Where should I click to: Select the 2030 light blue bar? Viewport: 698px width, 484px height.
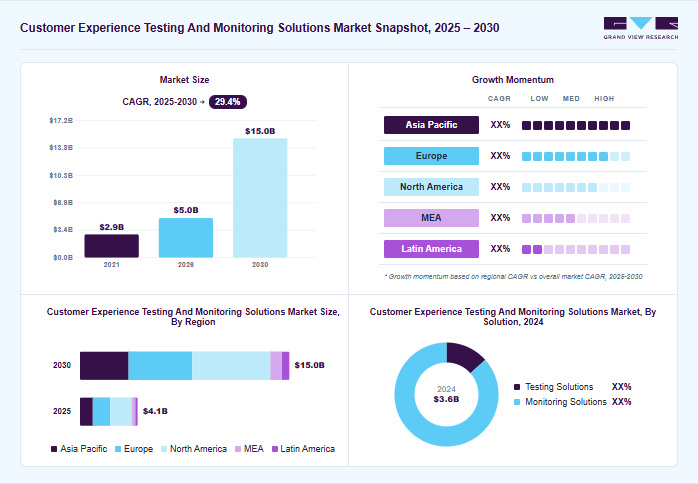point(260,198)
